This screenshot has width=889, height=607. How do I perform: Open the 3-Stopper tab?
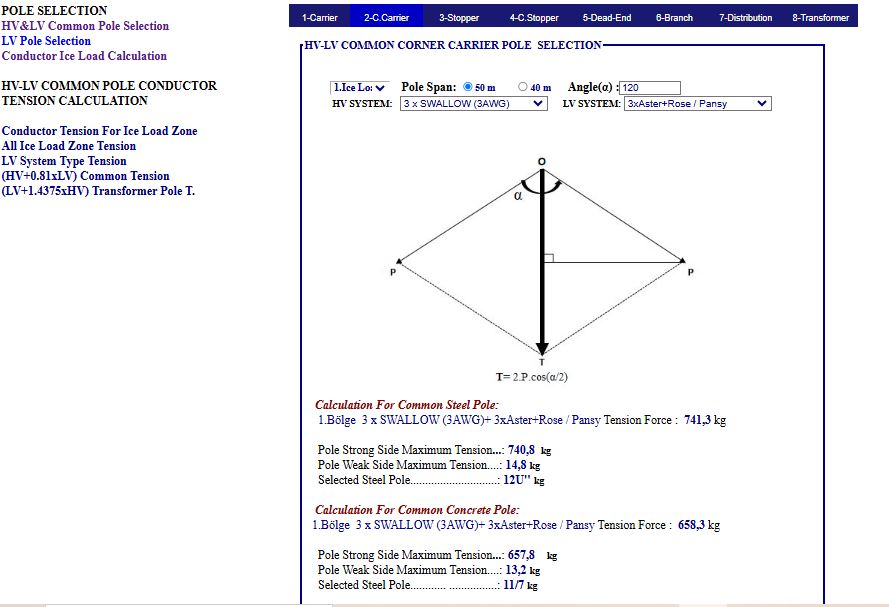[x=459, y=18]
